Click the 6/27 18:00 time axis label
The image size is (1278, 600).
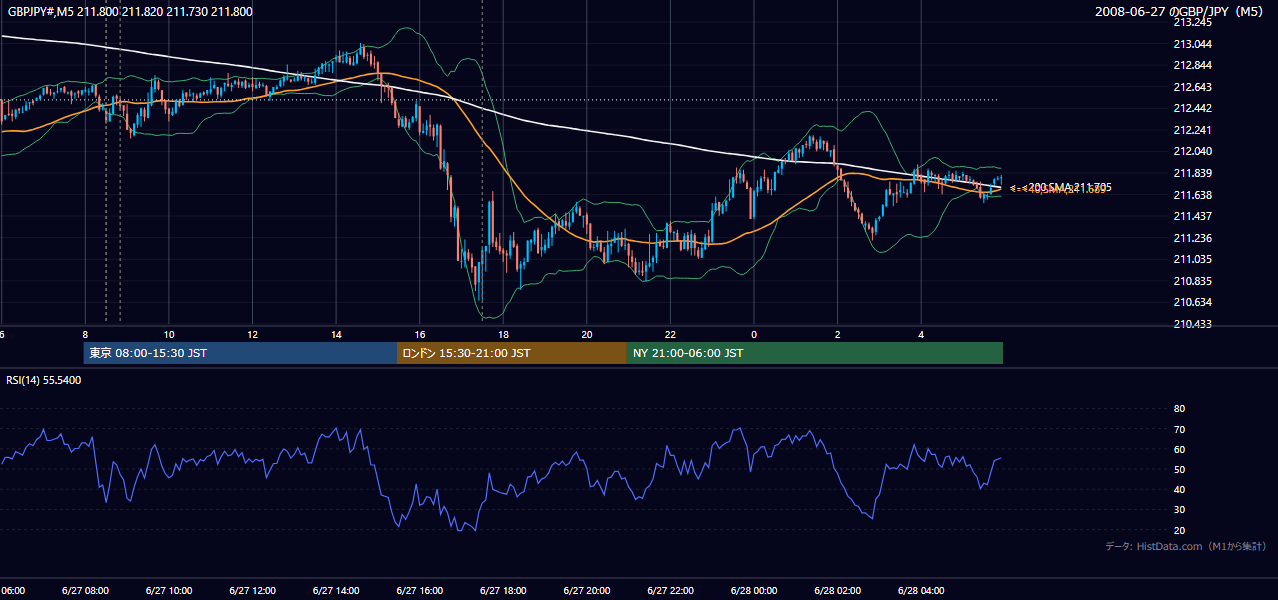503,590
